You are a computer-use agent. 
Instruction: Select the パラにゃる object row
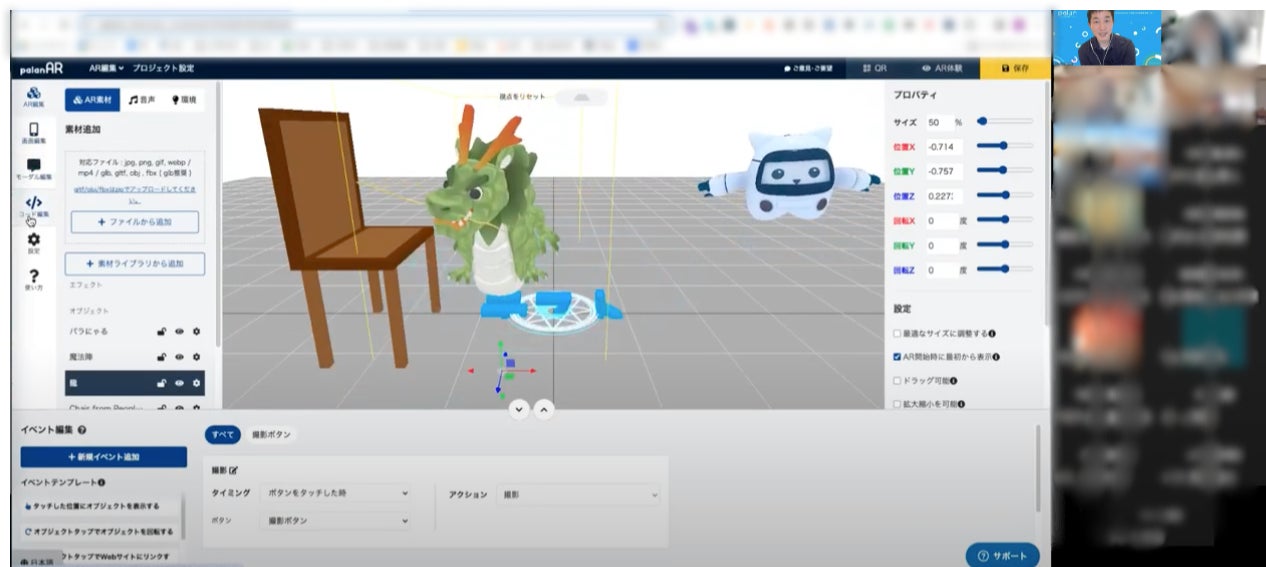134,331
